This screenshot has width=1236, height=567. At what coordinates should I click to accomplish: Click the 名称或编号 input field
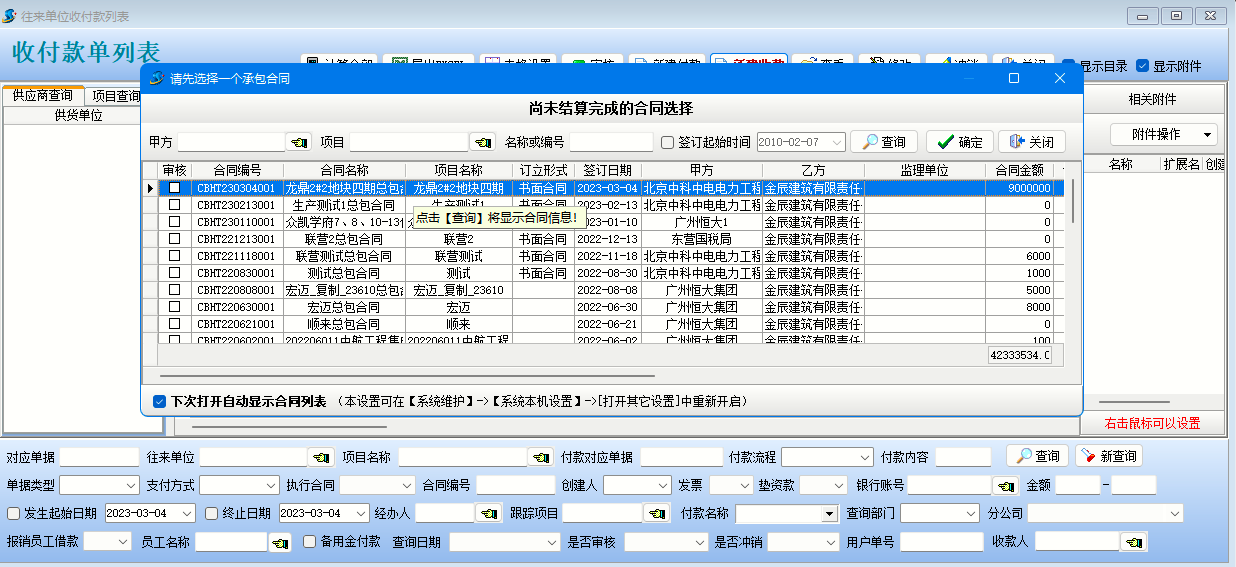click(x=611, y=142)
